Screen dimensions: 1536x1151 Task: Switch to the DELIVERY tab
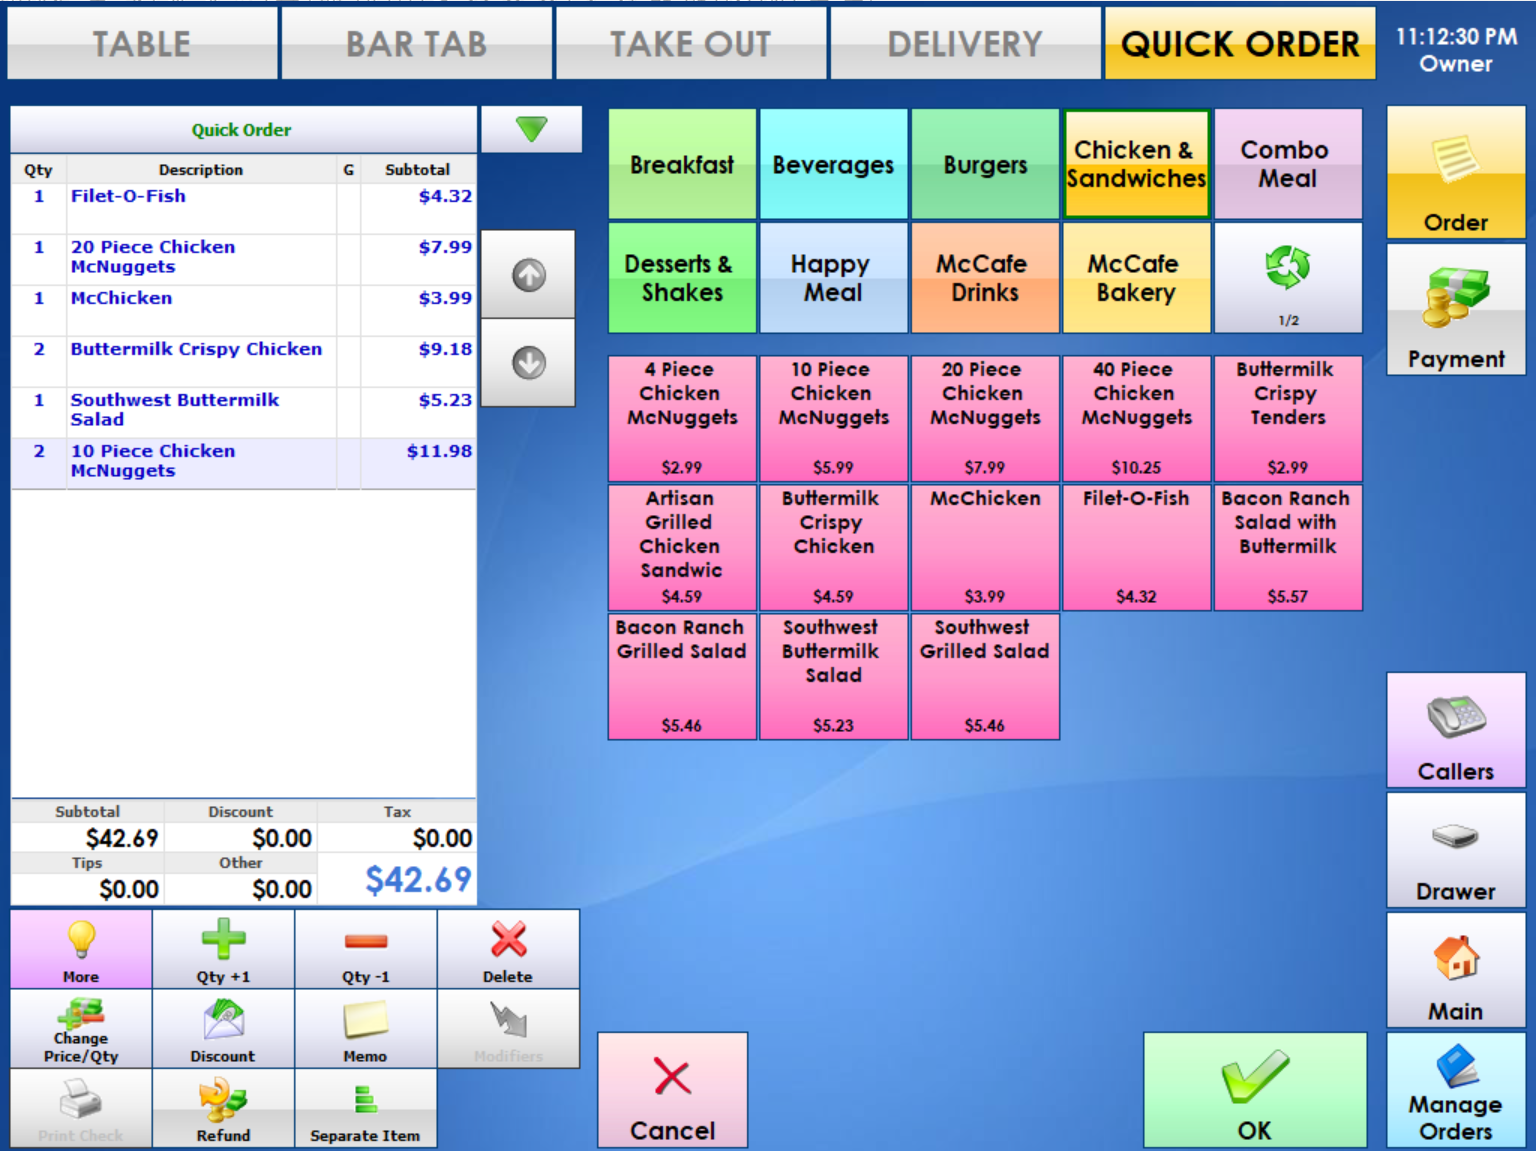click(965, 43)
